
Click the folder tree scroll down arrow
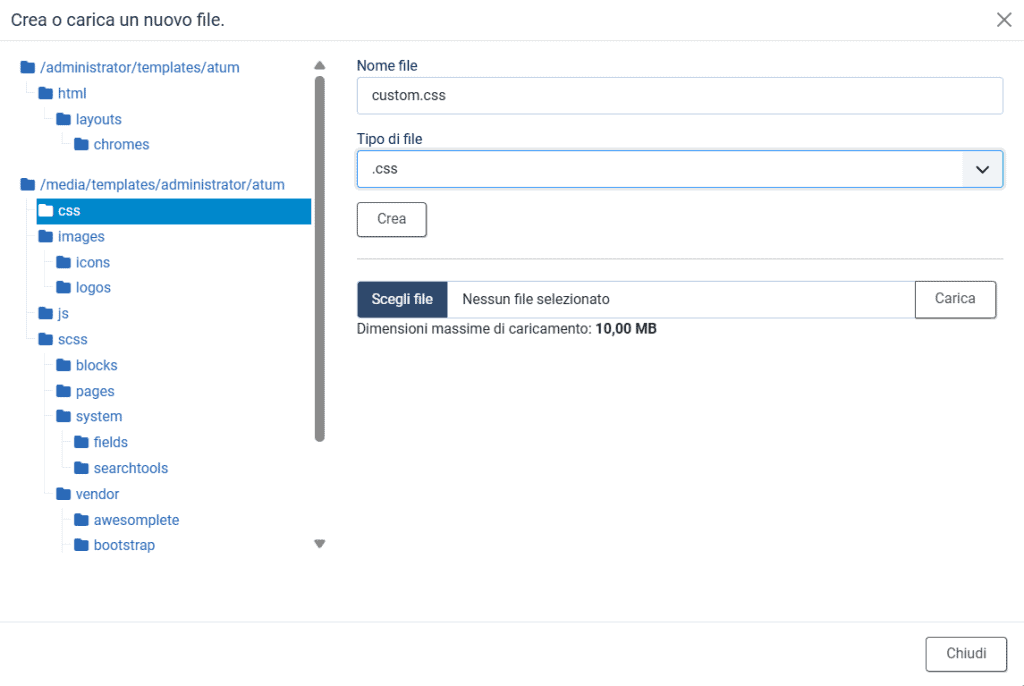(320, 544)
